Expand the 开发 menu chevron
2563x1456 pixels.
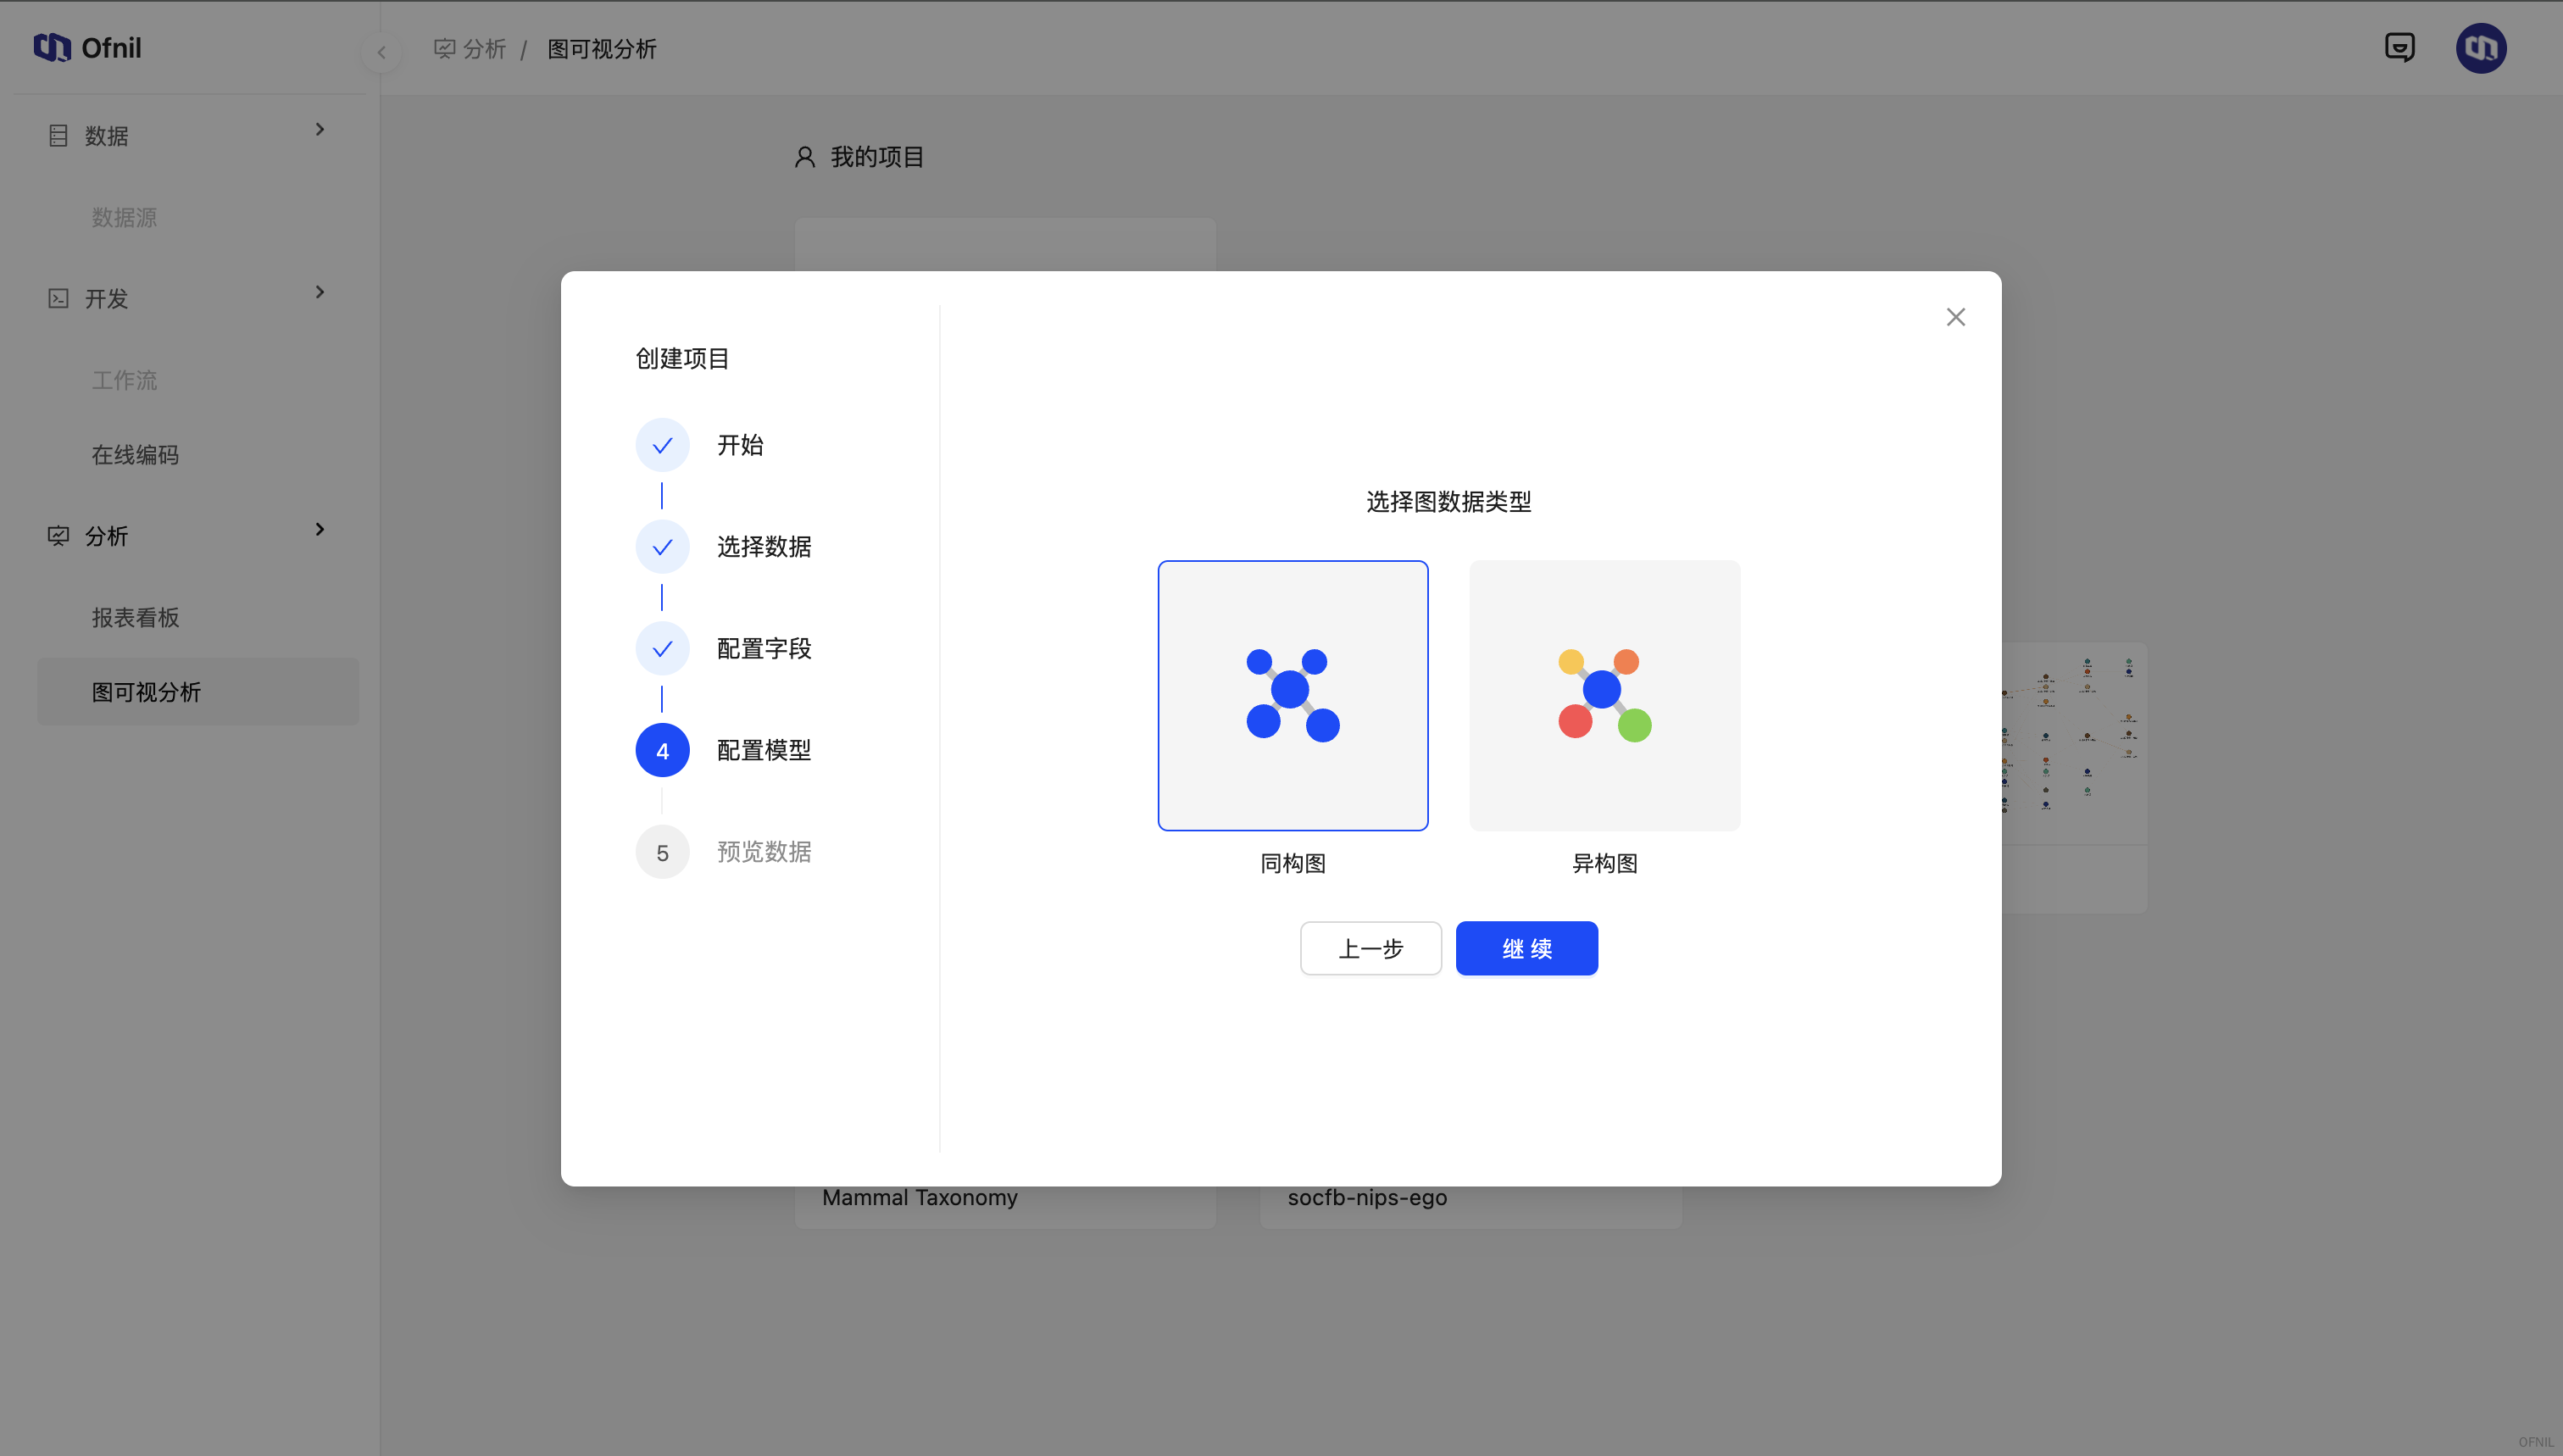[319, 292]
